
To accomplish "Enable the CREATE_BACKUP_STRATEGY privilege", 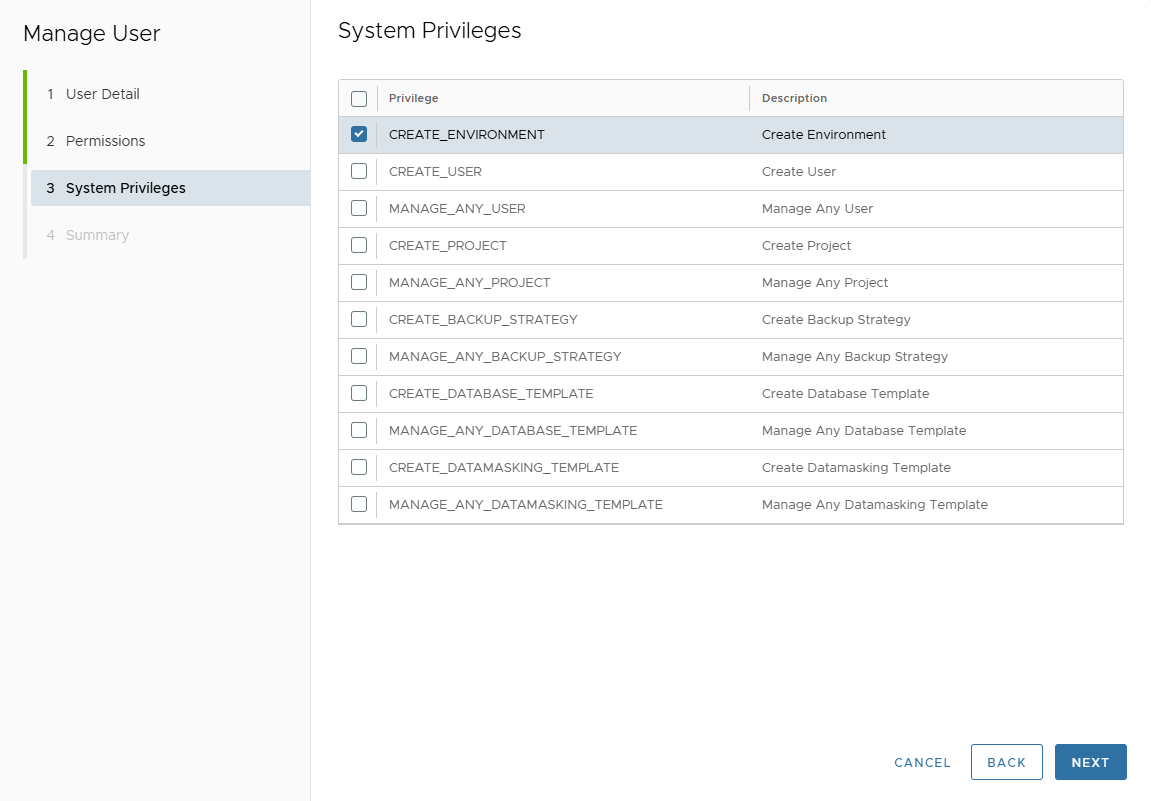I will pyautogui.click(x=359, y=319).
